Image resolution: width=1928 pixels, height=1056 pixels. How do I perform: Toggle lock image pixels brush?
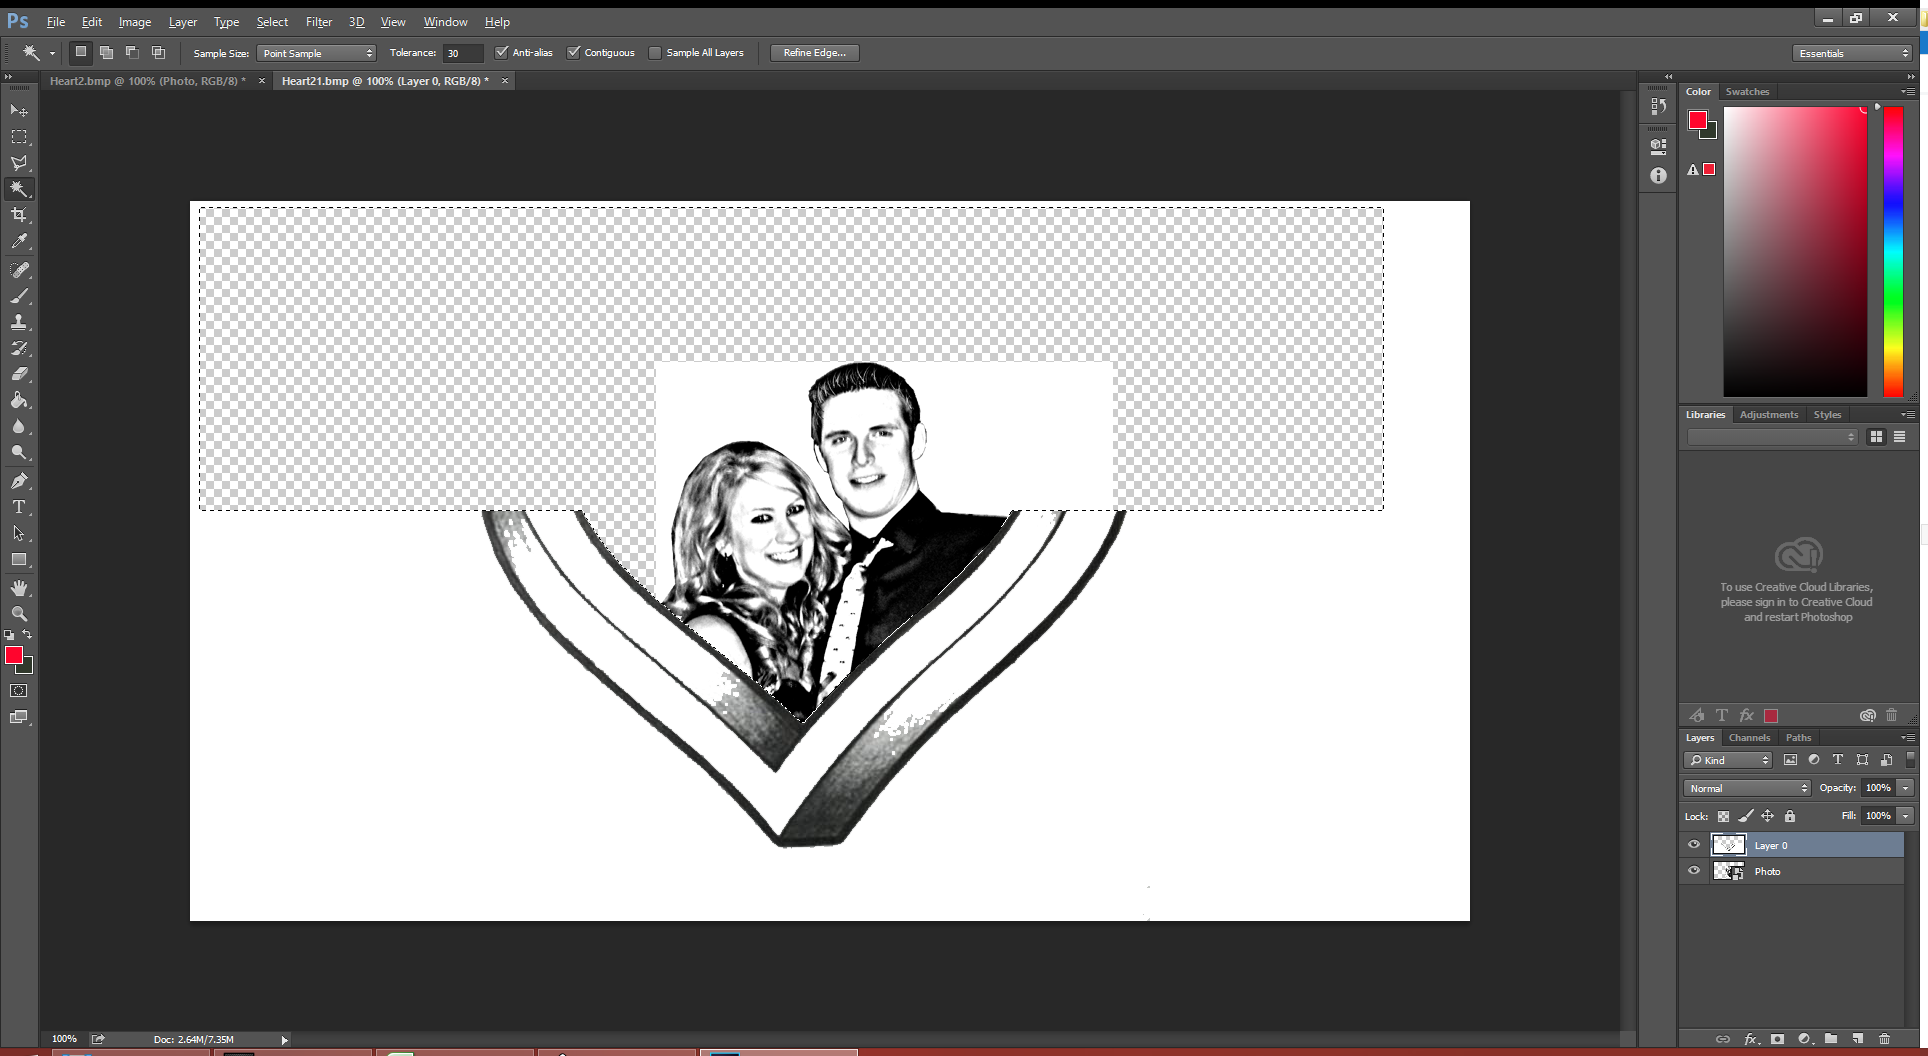(x=1746, y=816)
